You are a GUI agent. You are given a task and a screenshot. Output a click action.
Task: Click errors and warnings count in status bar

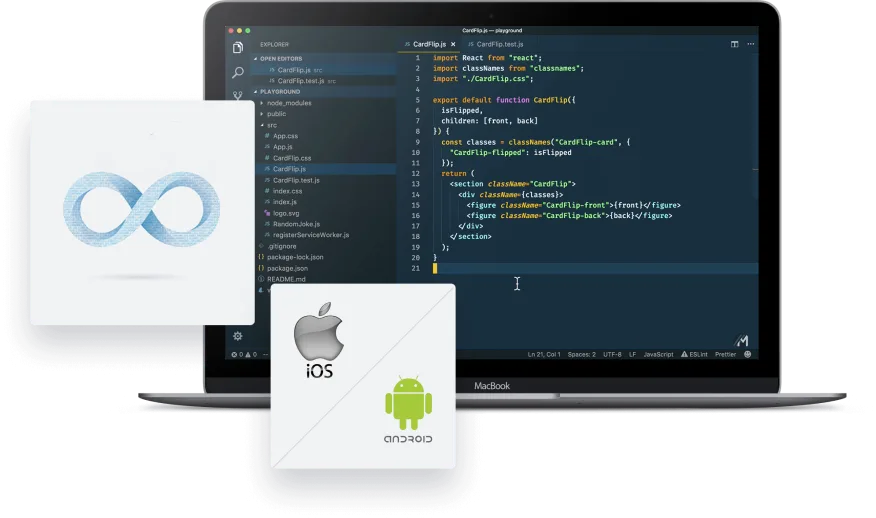pyautogui.click(x=244, y=354)
